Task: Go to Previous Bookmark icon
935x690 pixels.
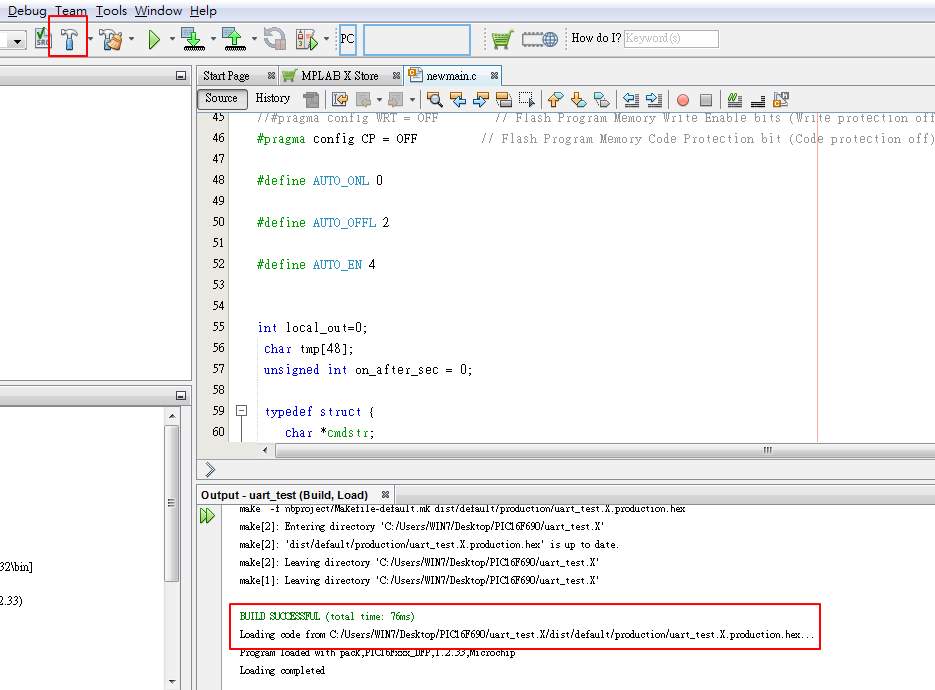Action: [555, 100]
